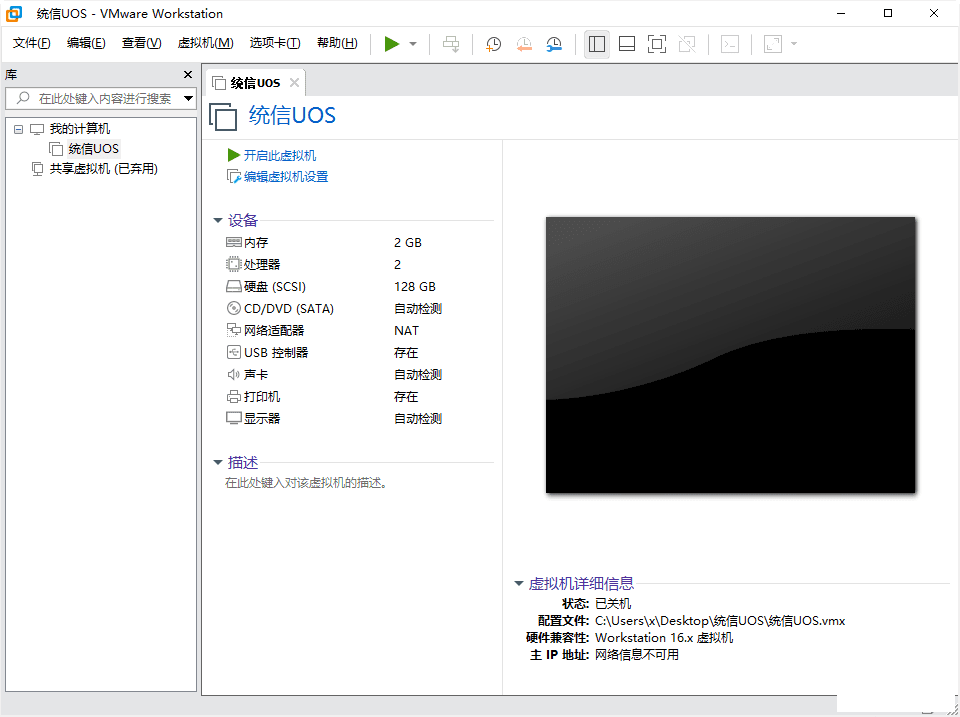Collapse the 设备 section

pos(218,220)
